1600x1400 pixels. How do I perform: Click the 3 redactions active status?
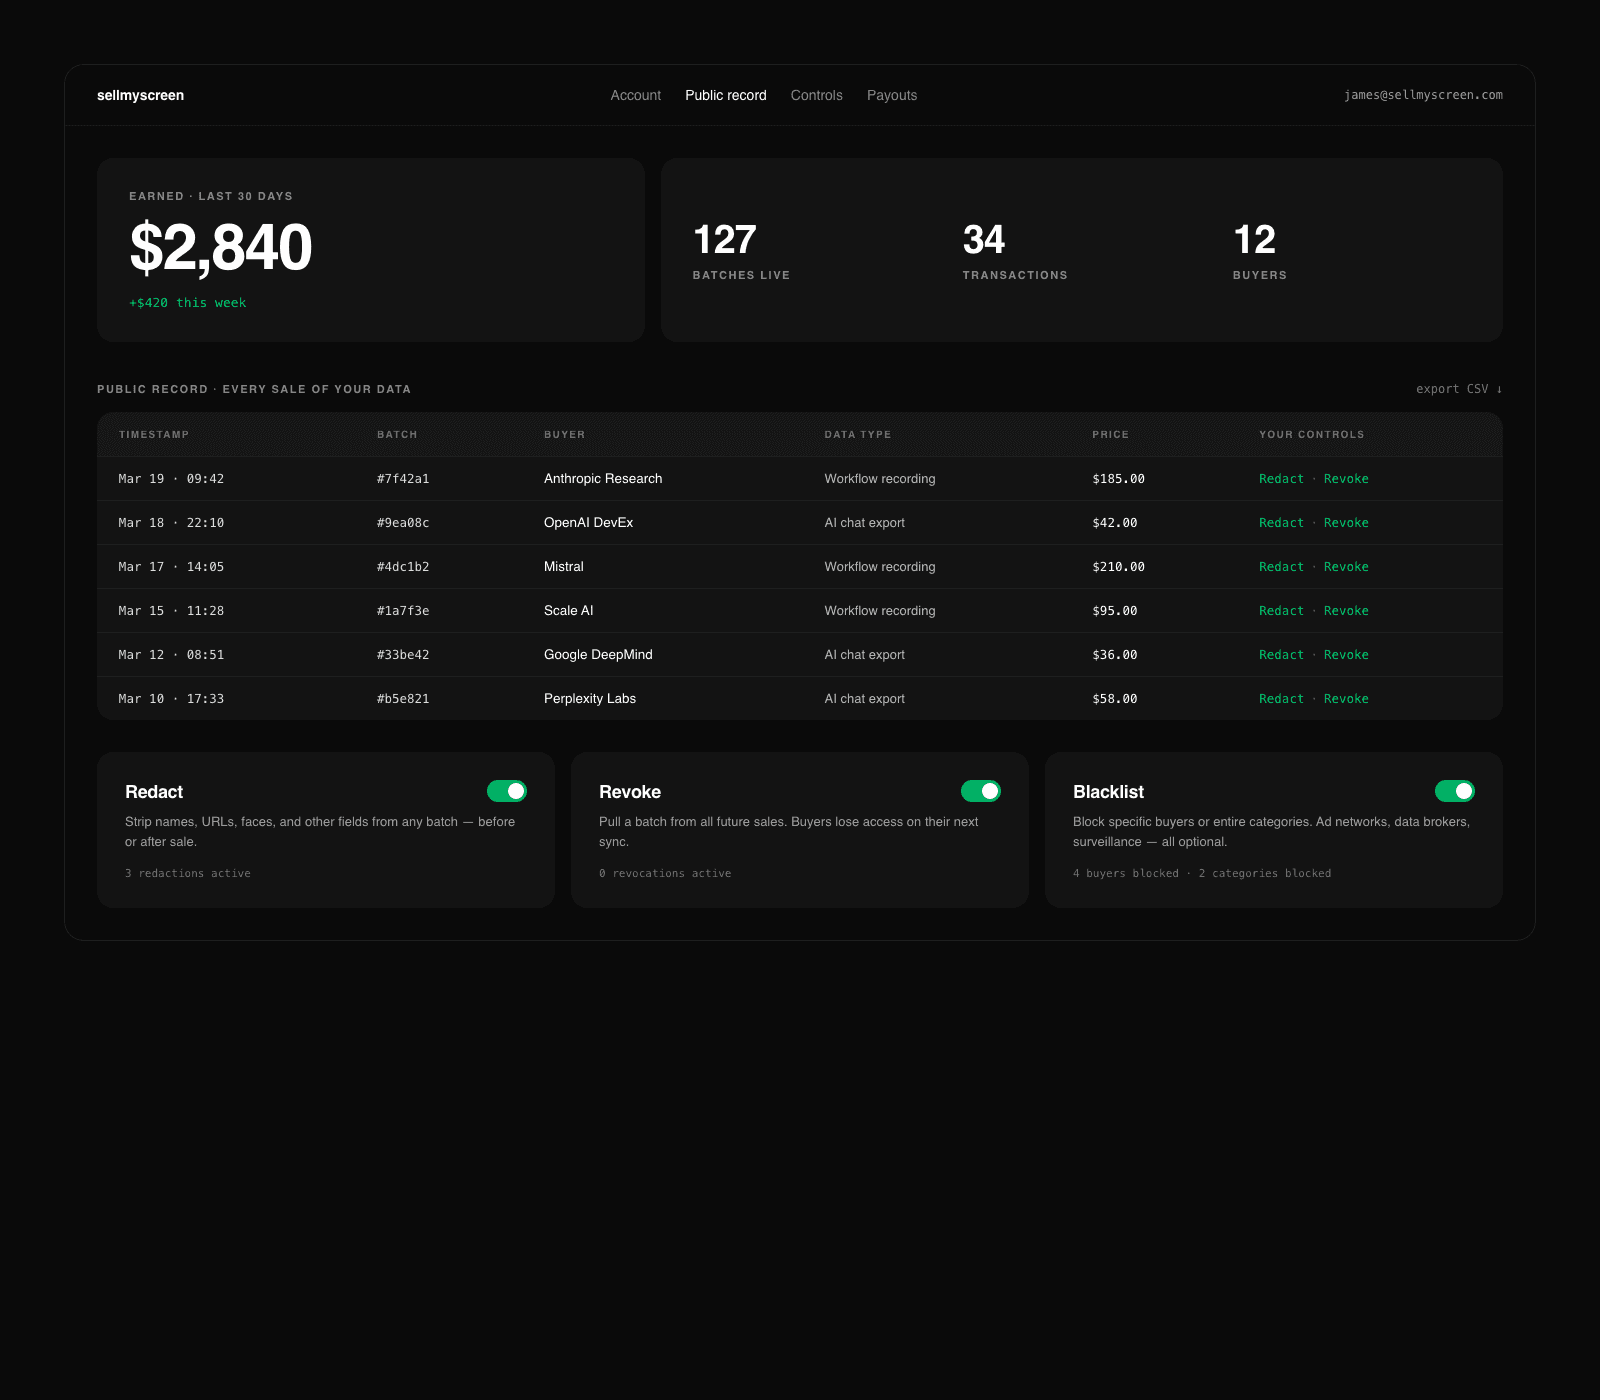[x=188, y=874]
